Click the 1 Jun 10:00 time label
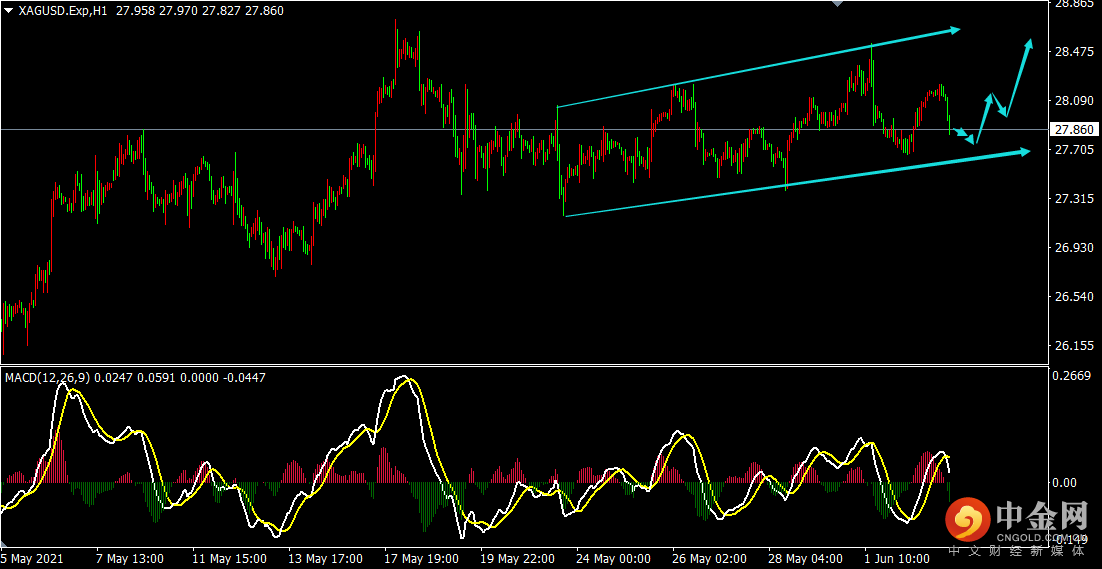Viewport: 1102px width, 569px height. point(896,558)
